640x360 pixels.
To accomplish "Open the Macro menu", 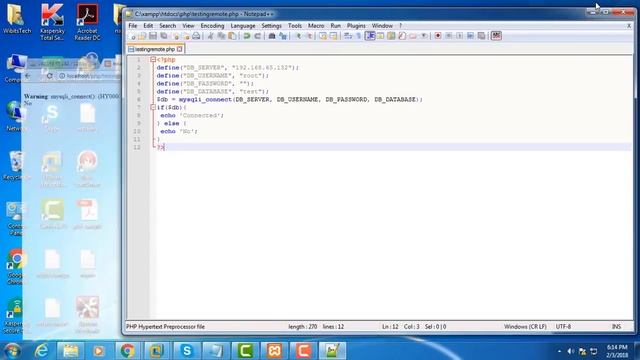I will (316, 25).
